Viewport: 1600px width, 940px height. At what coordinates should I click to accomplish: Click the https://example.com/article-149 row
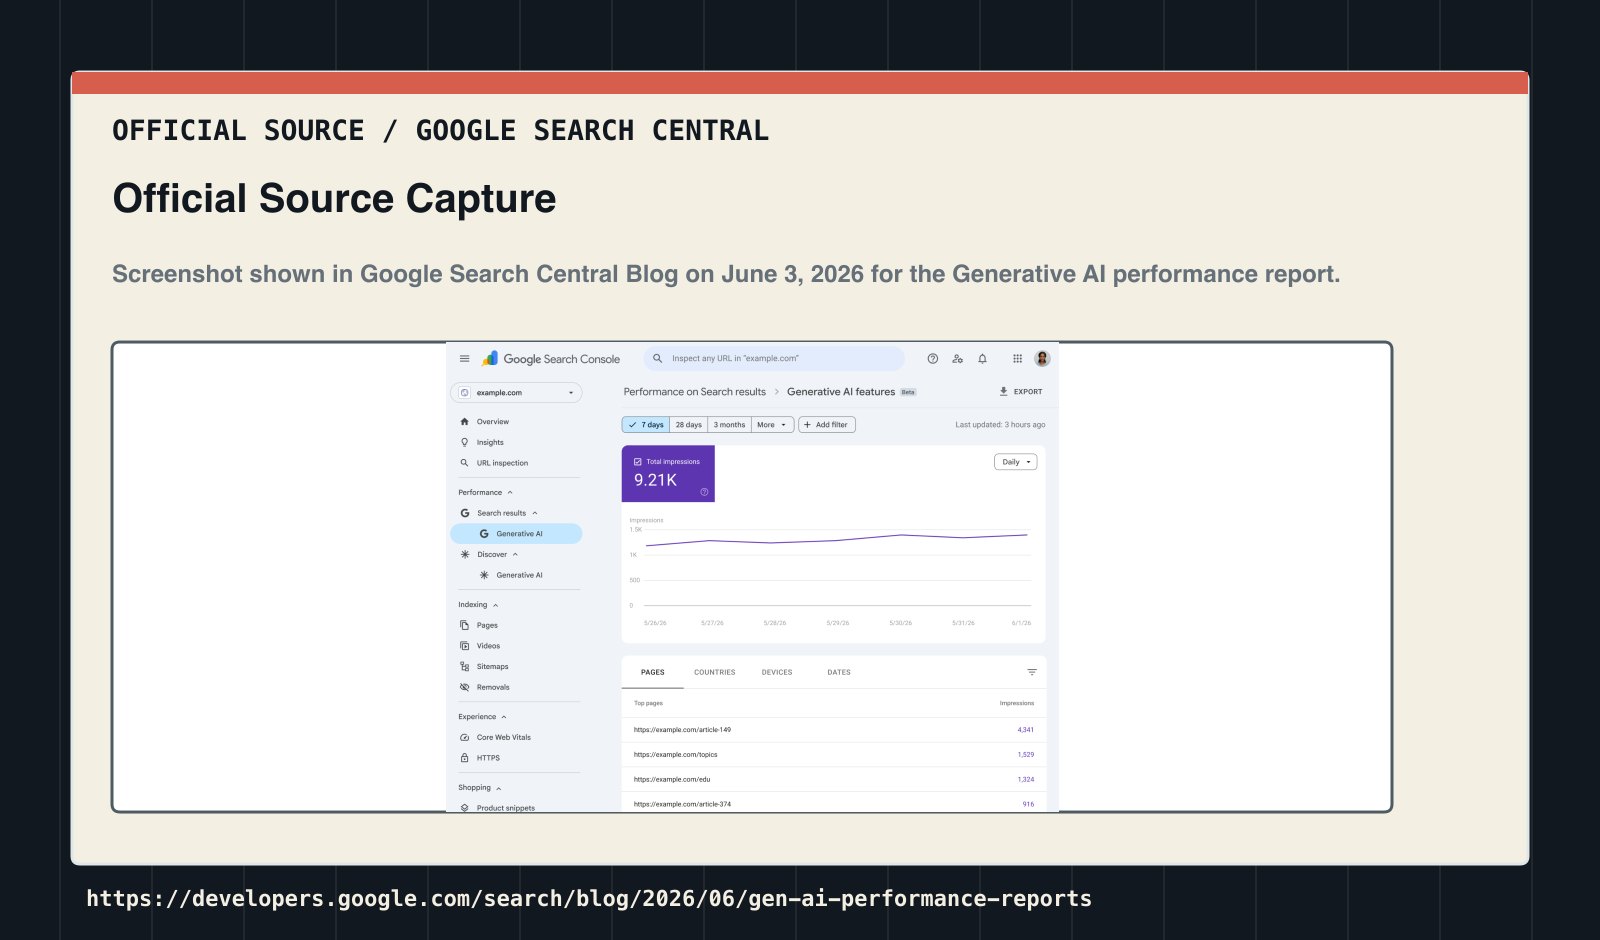tap(834, 730)
